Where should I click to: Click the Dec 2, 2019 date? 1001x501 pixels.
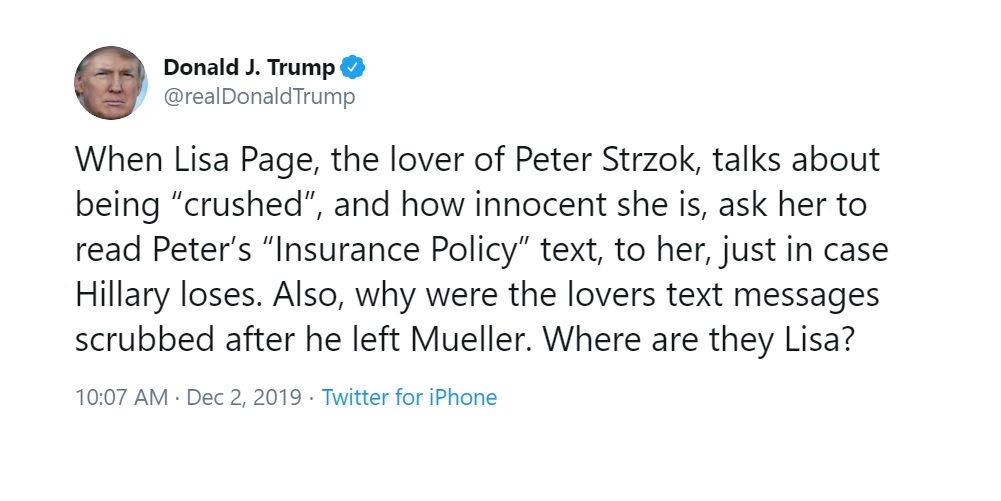pos(244,397)
